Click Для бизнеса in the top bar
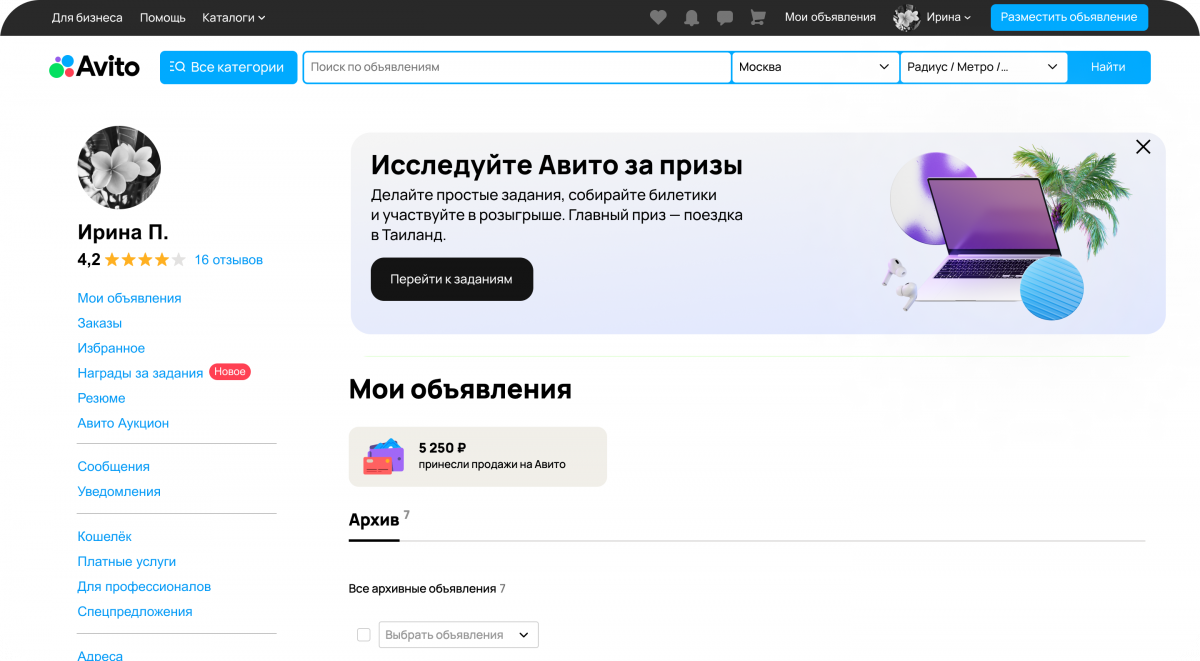This screenshot has height=661, width=1200. [x=87, y=17]
